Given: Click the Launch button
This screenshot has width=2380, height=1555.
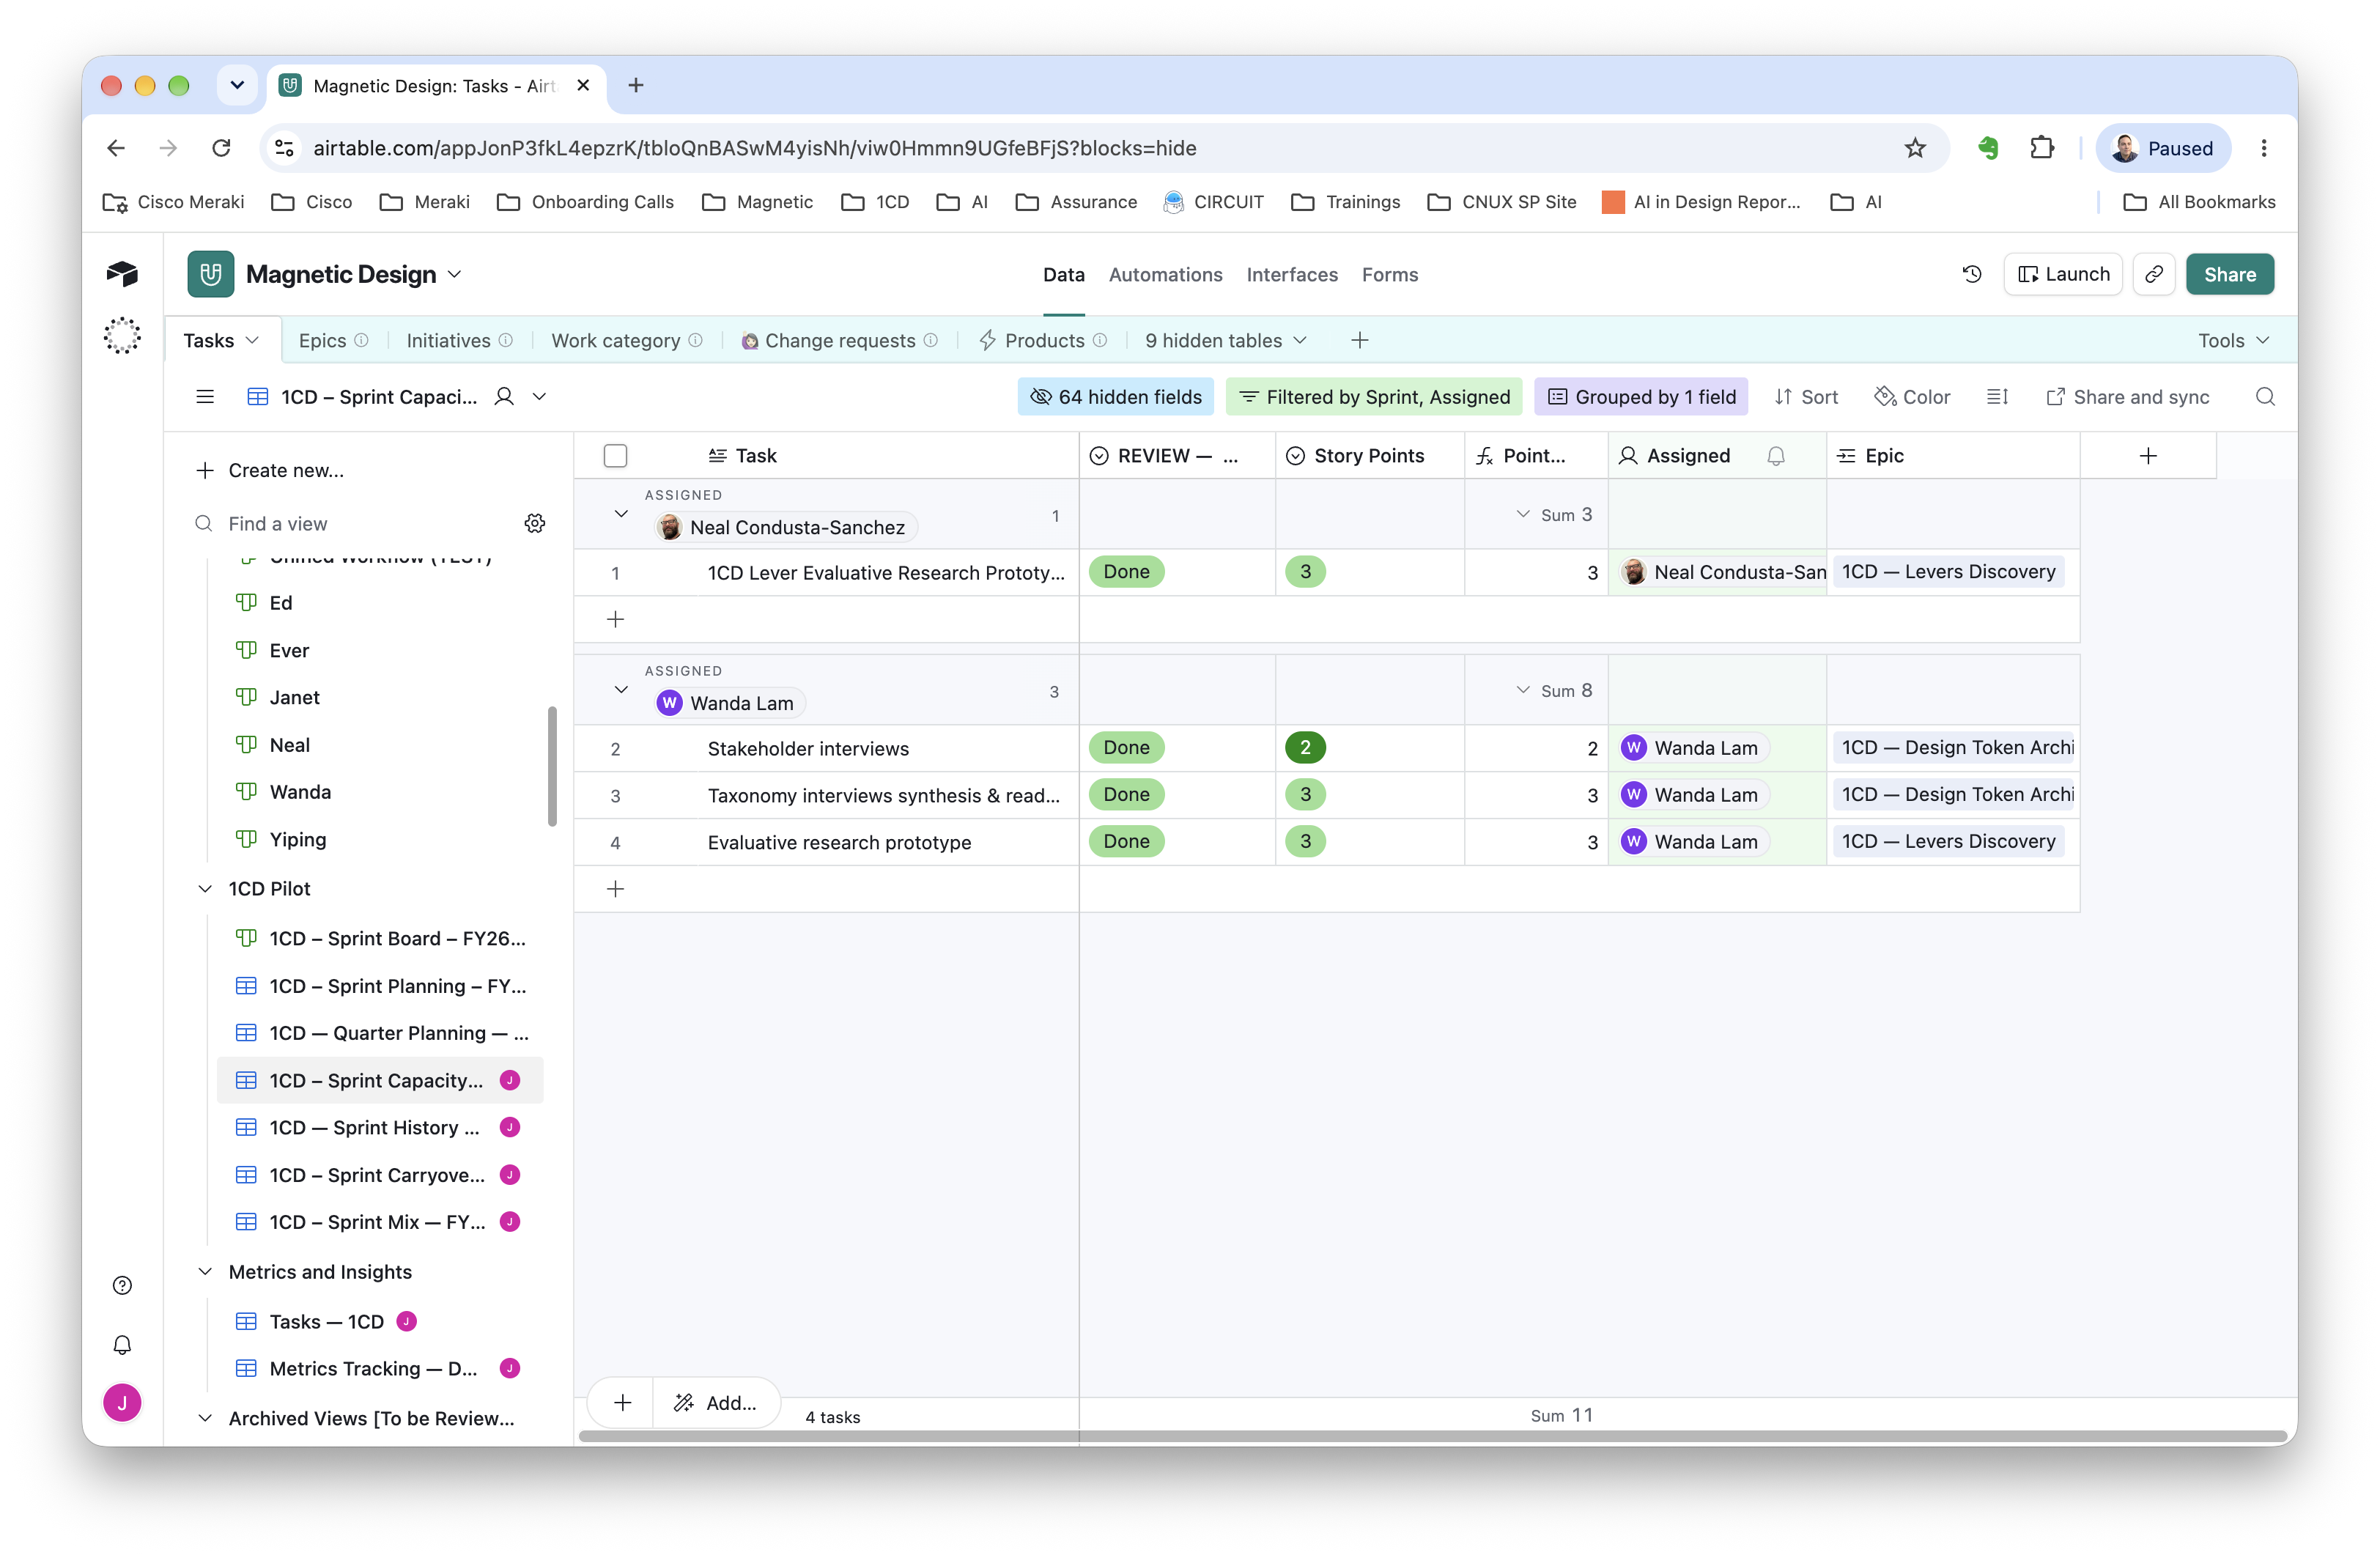Looking at the screenshot, I should [x=2063, y=274].
